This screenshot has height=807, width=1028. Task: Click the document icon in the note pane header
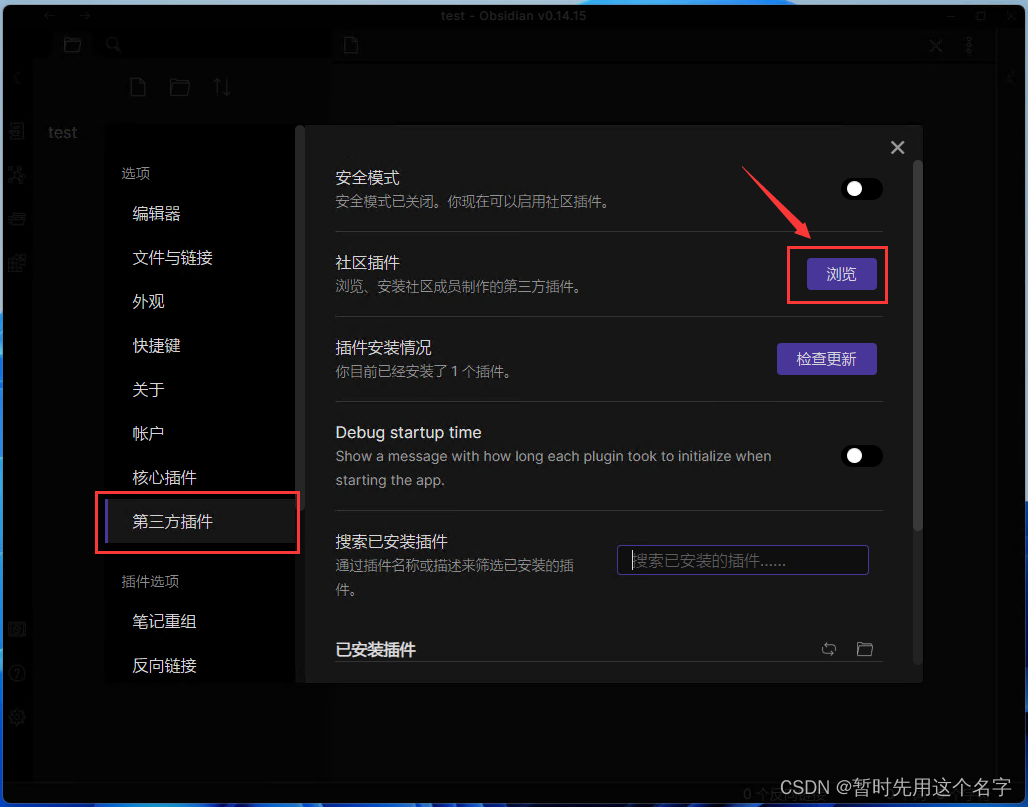(x=351, y=45)
